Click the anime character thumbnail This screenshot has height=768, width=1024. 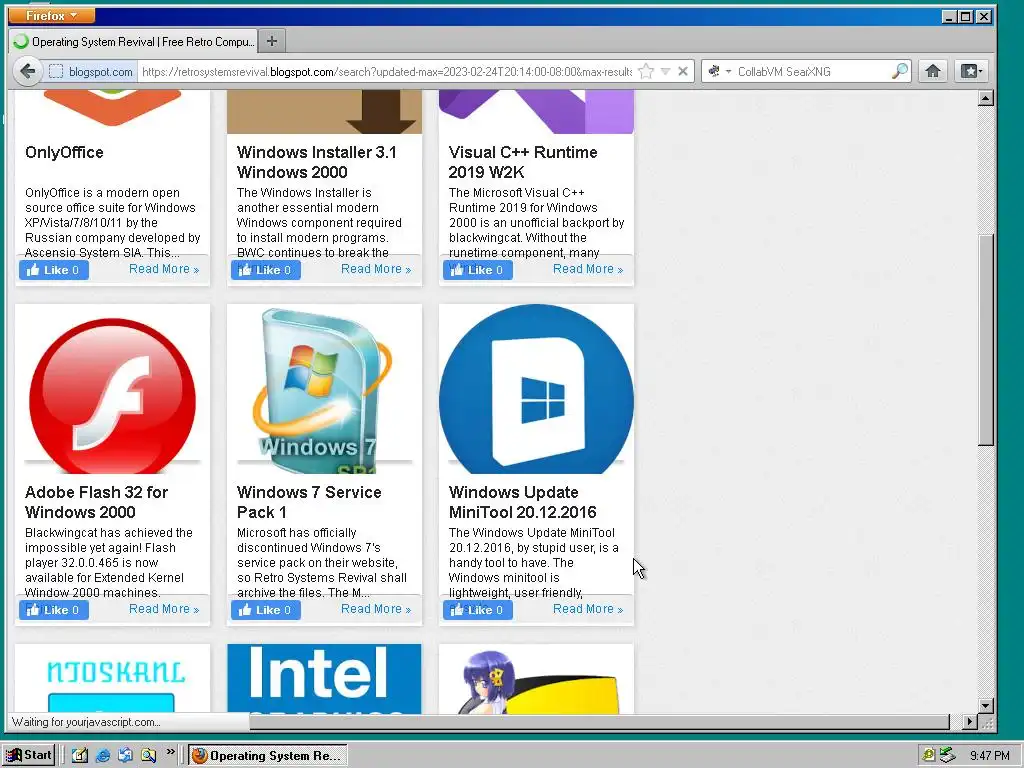click(x=536, y=679)
